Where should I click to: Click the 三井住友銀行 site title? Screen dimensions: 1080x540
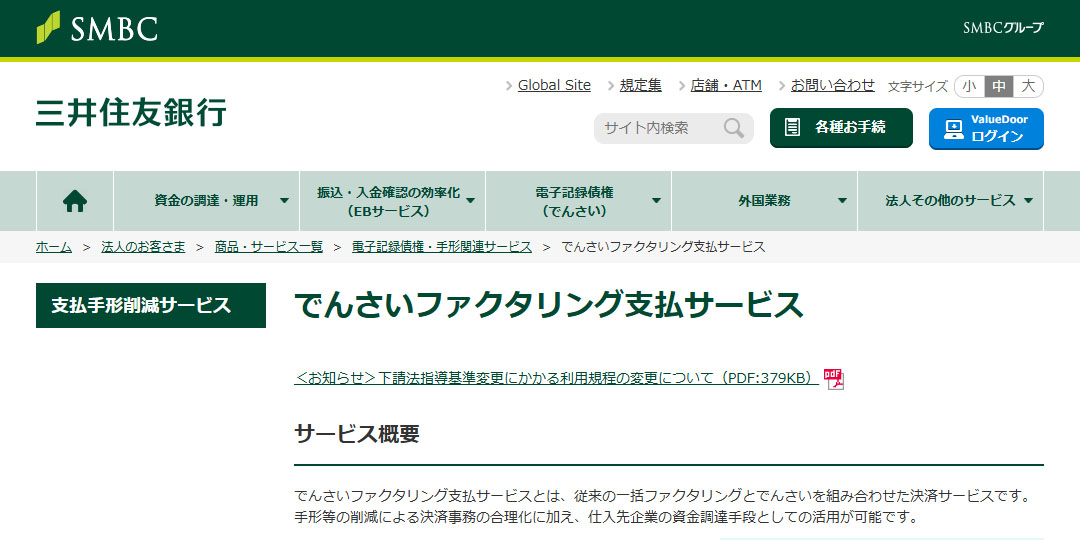(131, 113)
